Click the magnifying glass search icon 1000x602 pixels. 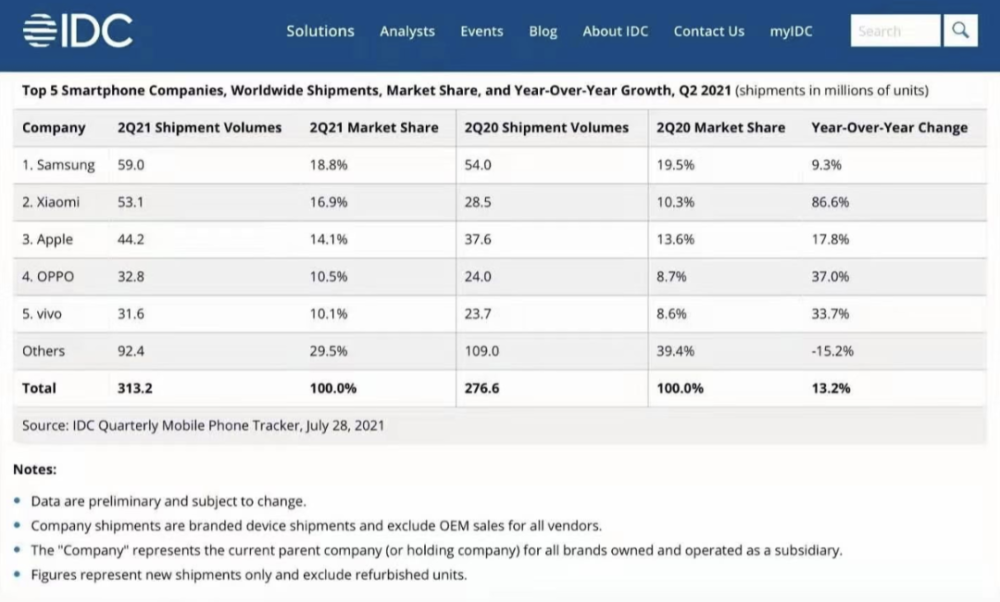click(x=959, y=31)
